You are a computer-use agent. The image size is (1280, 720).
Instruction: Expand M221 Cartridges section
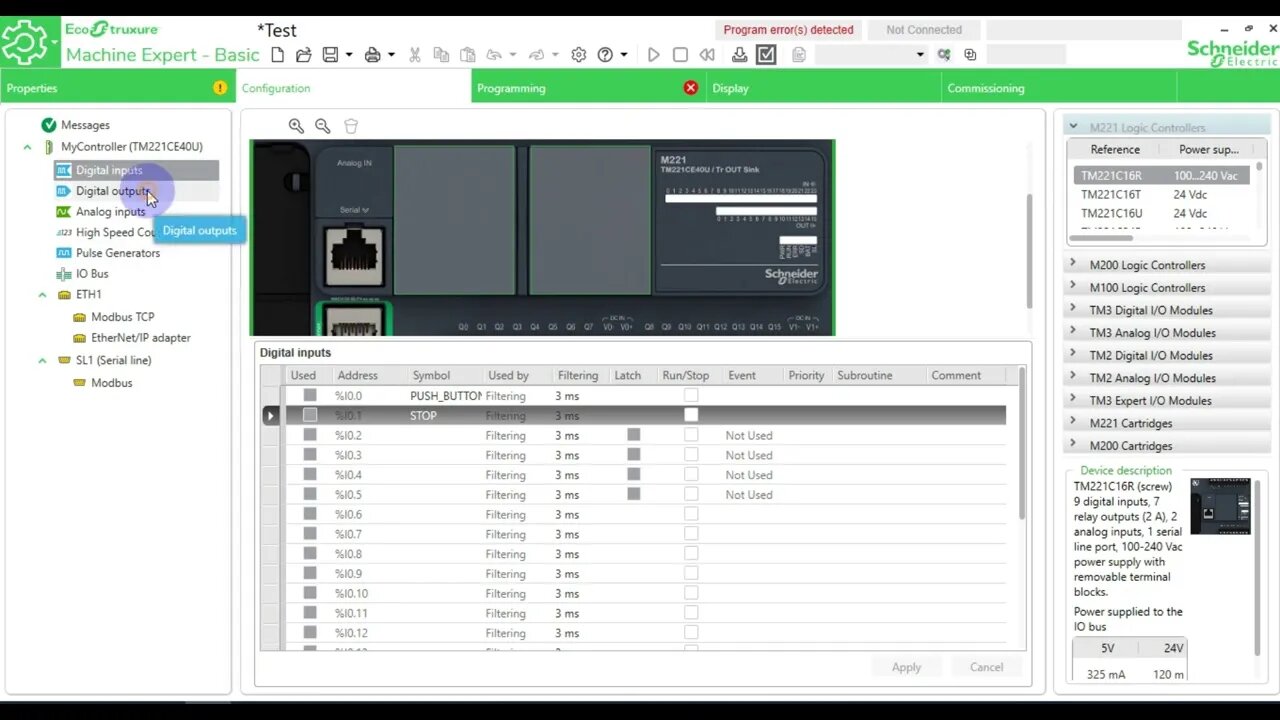1073,423
